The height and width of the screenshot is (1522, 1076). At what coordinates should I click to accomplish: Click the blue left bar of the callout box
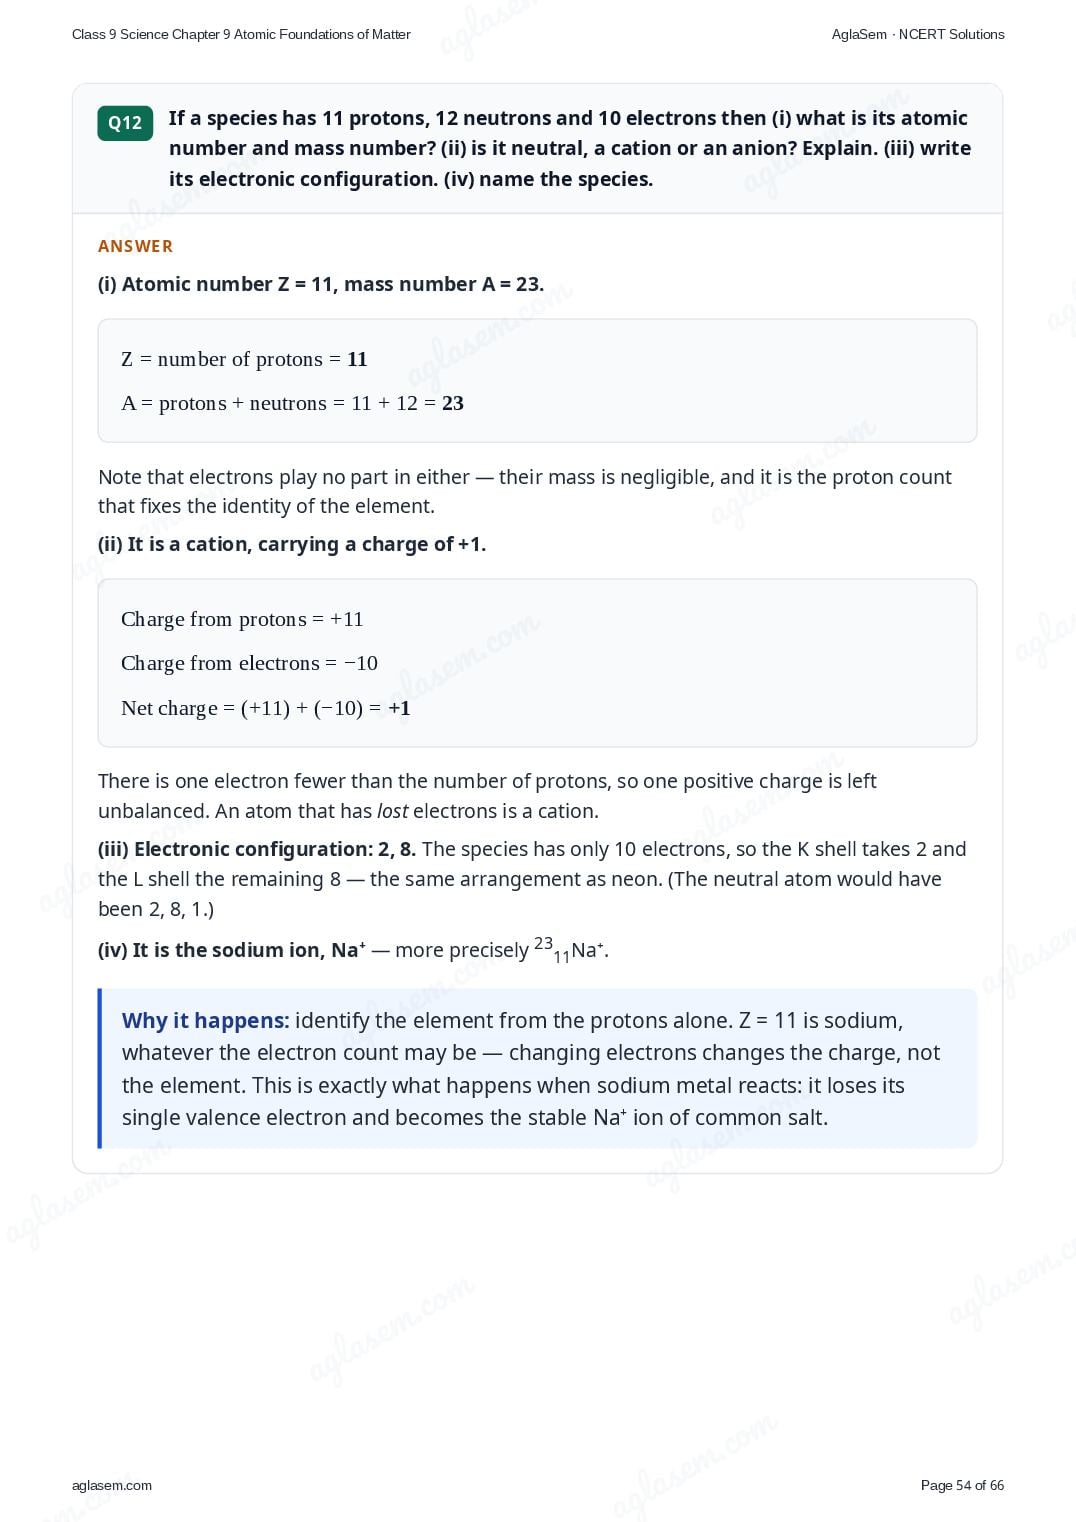pos(100,1068)
